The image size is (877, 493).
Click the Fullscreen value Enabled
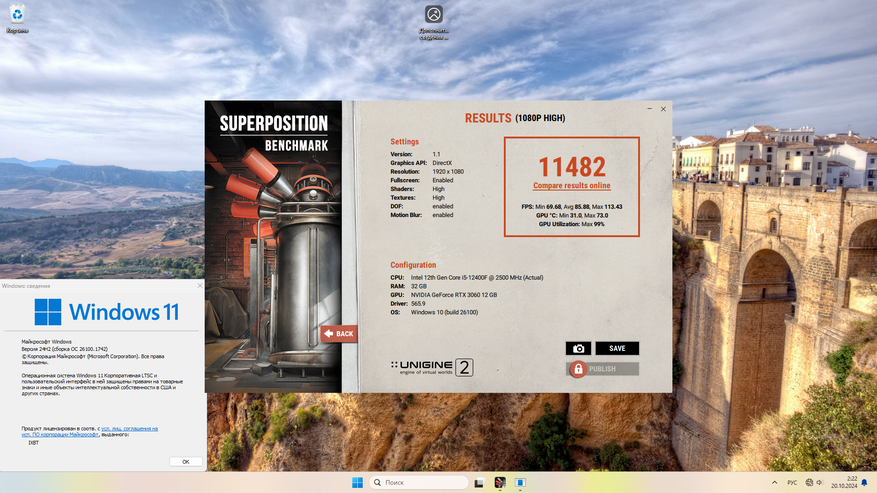pyautogui.click(x=442, y=180)
